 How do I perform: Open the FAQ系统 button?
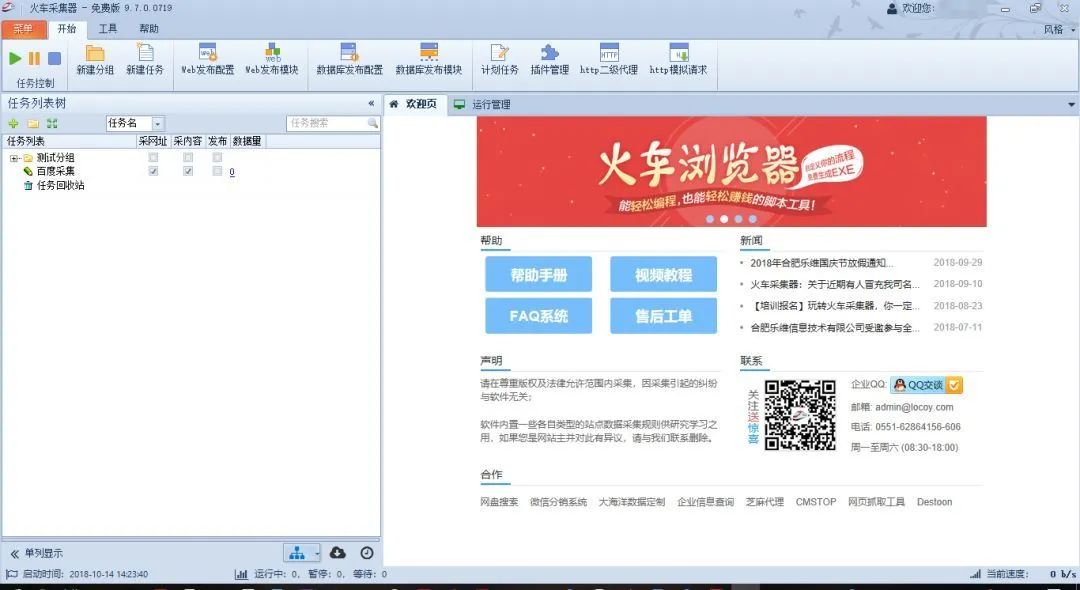coord(539,316)
